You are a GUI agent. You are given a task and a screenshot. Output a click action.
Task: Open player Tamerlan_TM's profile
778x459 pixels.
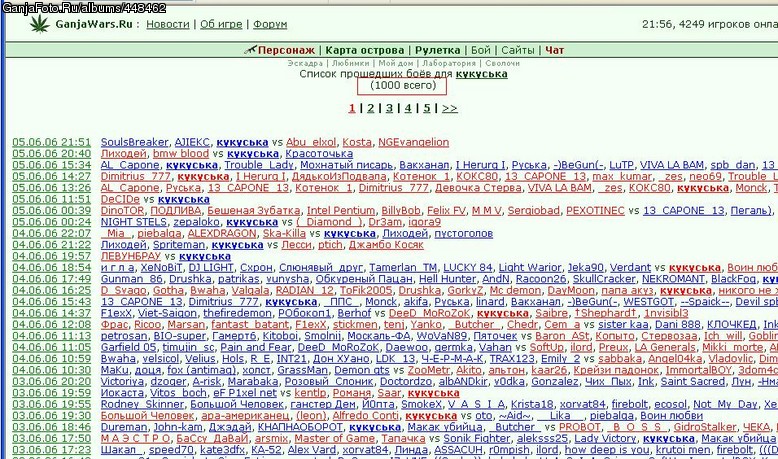pos(403,268)
